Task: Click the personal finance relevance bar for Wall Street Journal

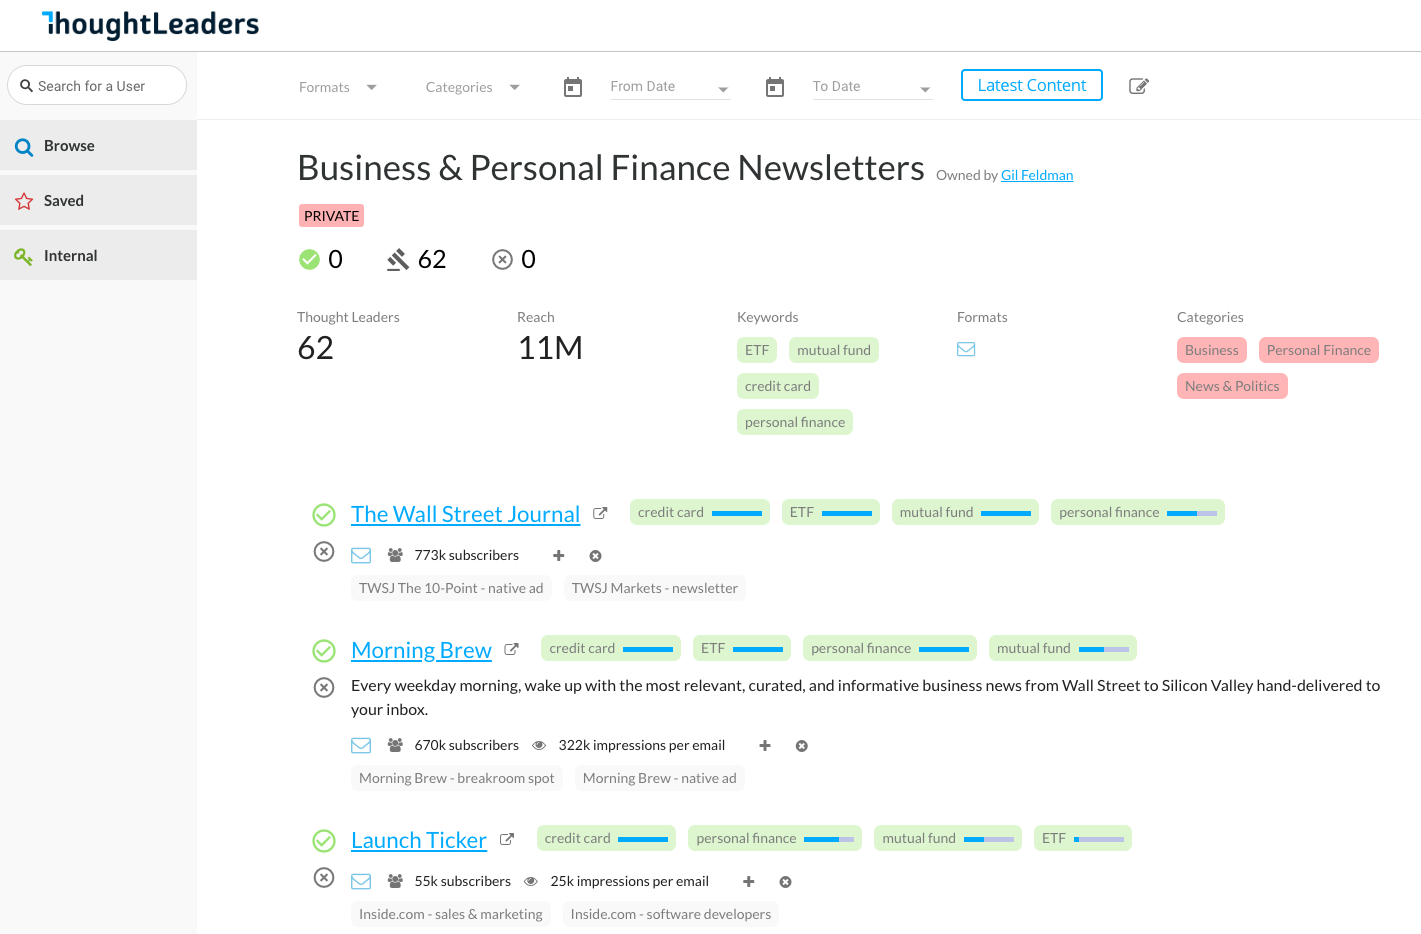Action: [x=1191, y=513]
